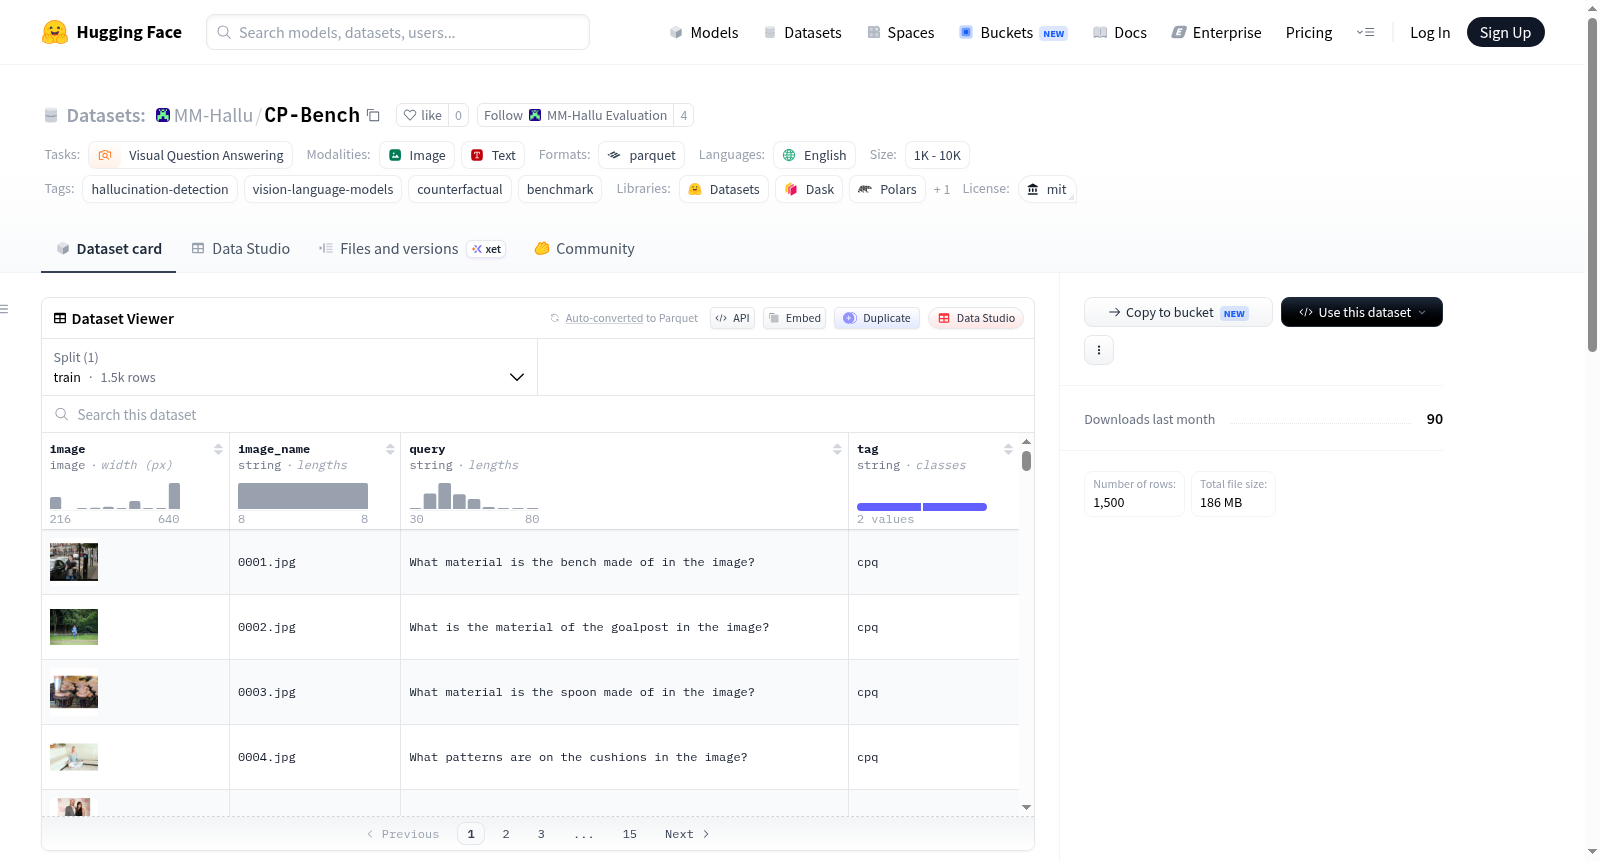
Task: Click the API button in the viewer
Action: pos(732,318)
